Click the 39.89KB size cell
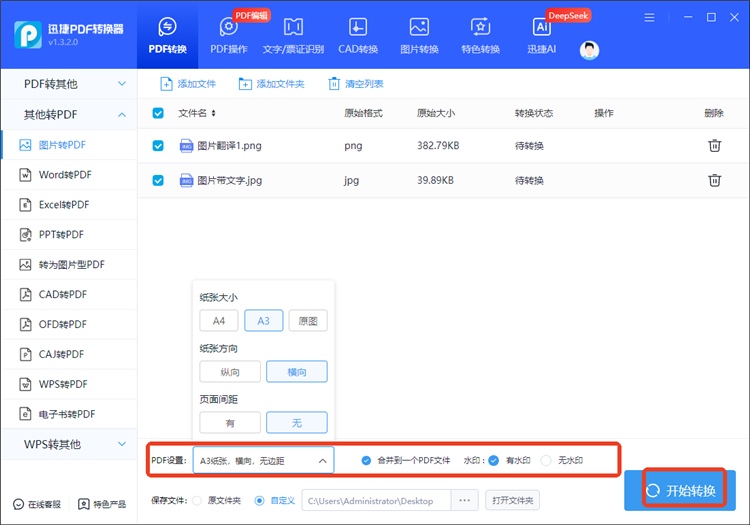The height and width of the screenshot is (525, 750). point(435,180)
